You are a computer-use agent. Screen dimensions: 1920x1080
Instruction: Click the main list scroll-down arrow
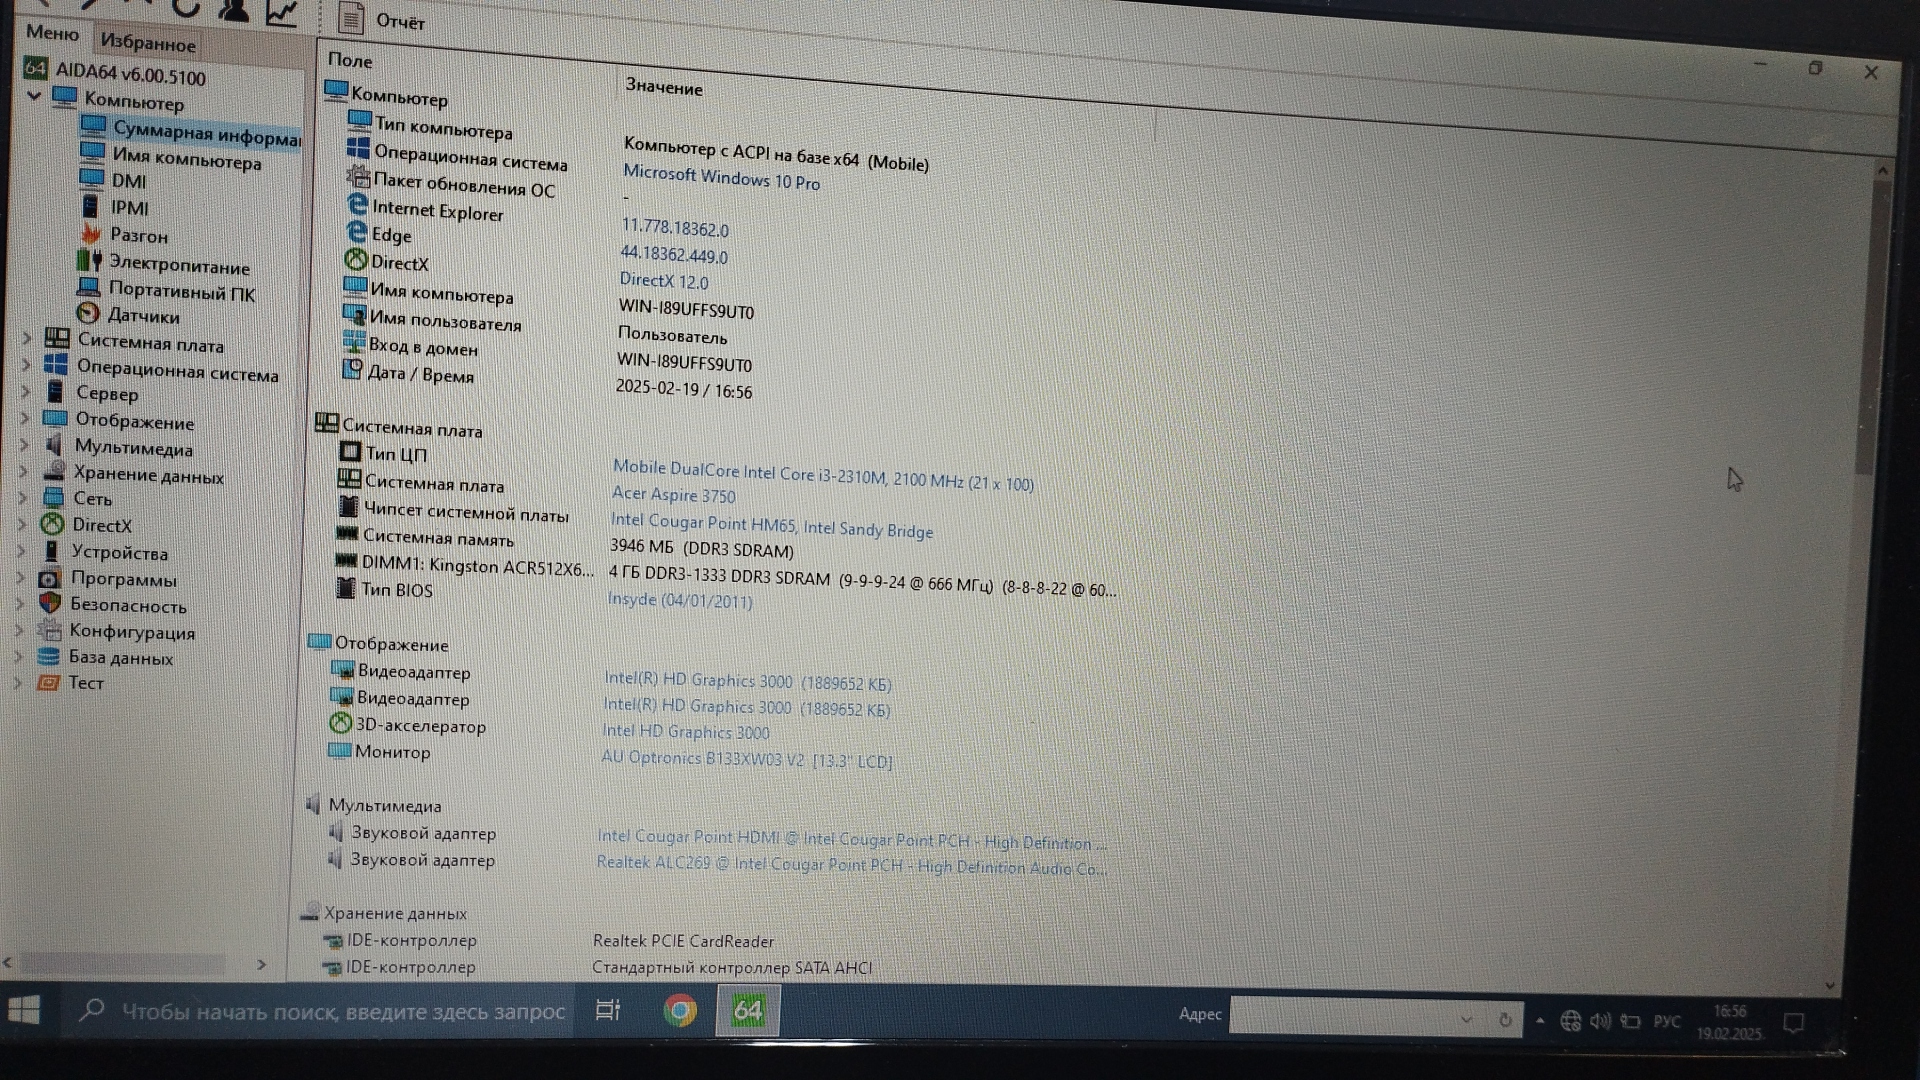click(1830, 986)
